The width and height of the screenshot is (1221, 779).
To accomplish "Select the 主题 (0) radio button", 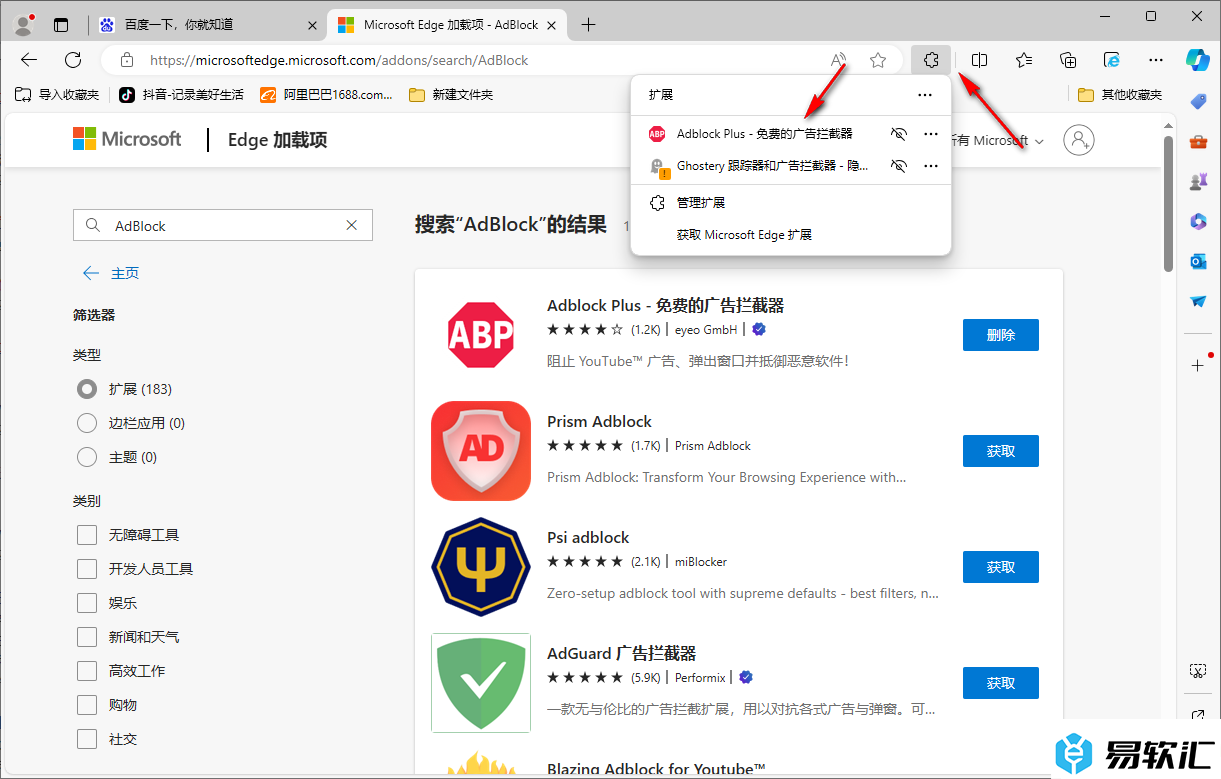I will tap(87, 457).
